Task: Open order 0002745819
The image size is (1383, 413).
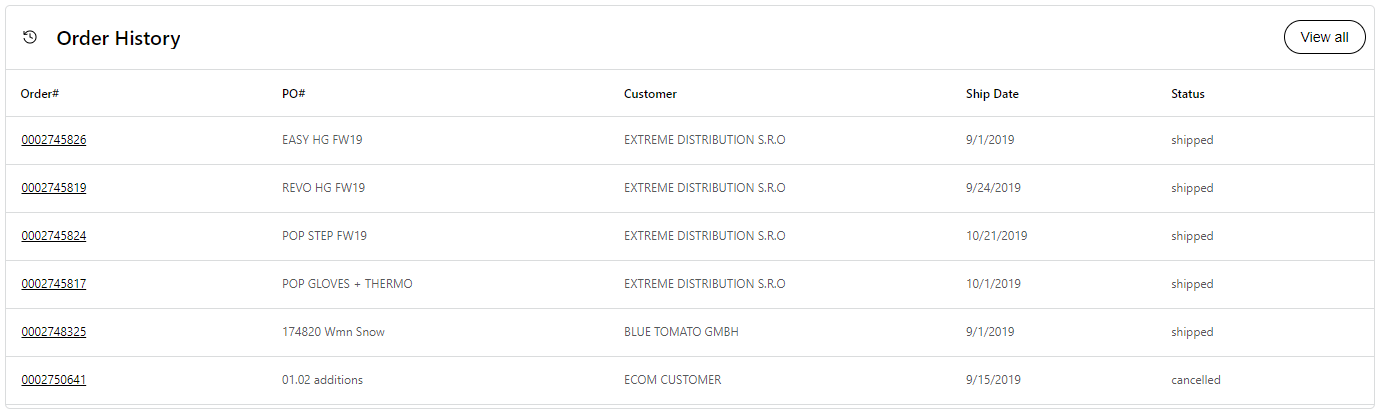Action: (x=54, y=188)
